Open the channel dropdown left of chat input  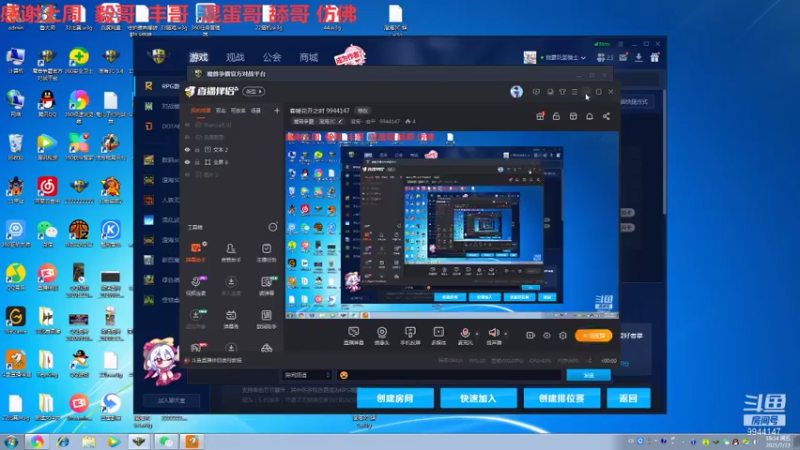click(x=308, y=375)
